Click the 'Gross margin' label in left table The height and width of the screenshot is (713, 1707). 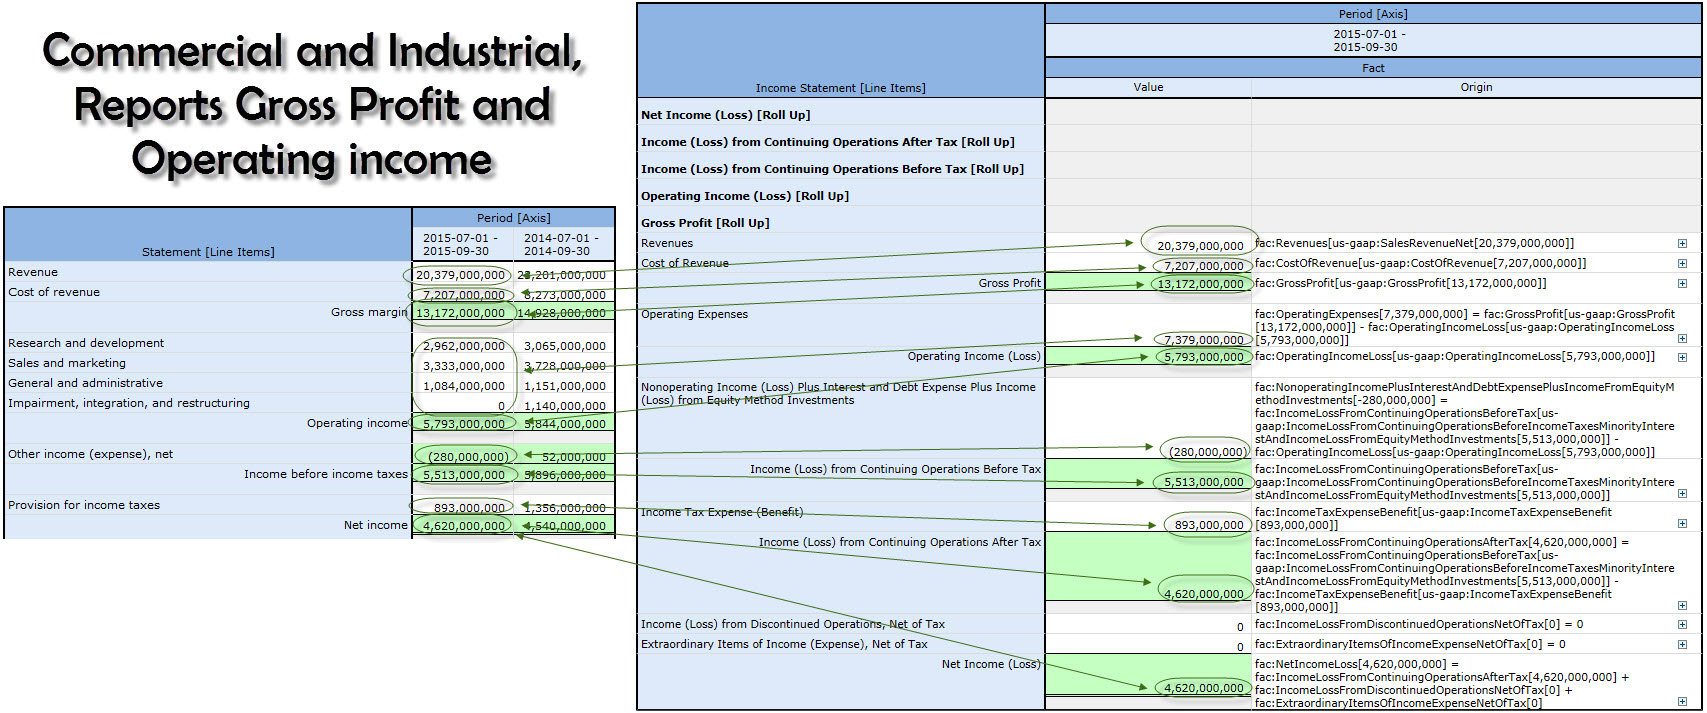[x=369, y=312]
